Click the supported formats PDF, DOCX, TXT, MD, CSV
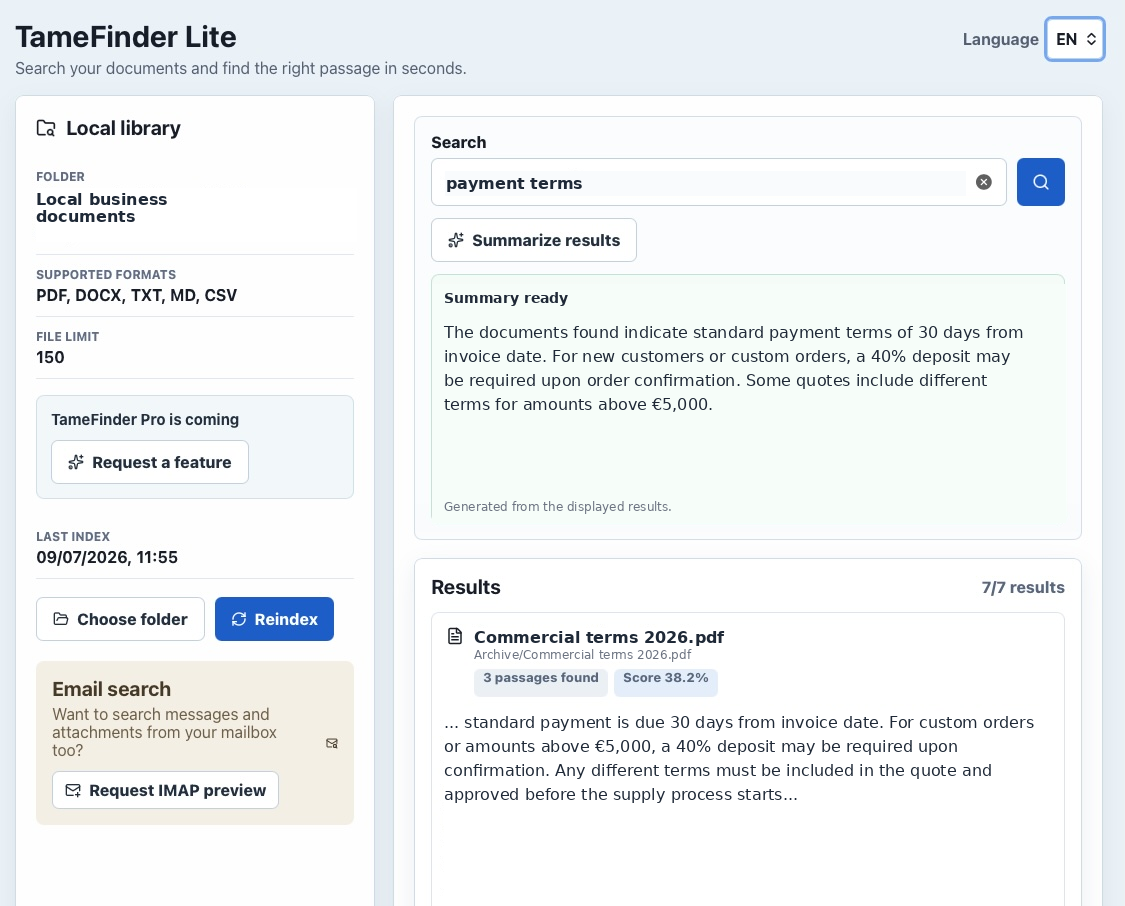 click(136, 296)
